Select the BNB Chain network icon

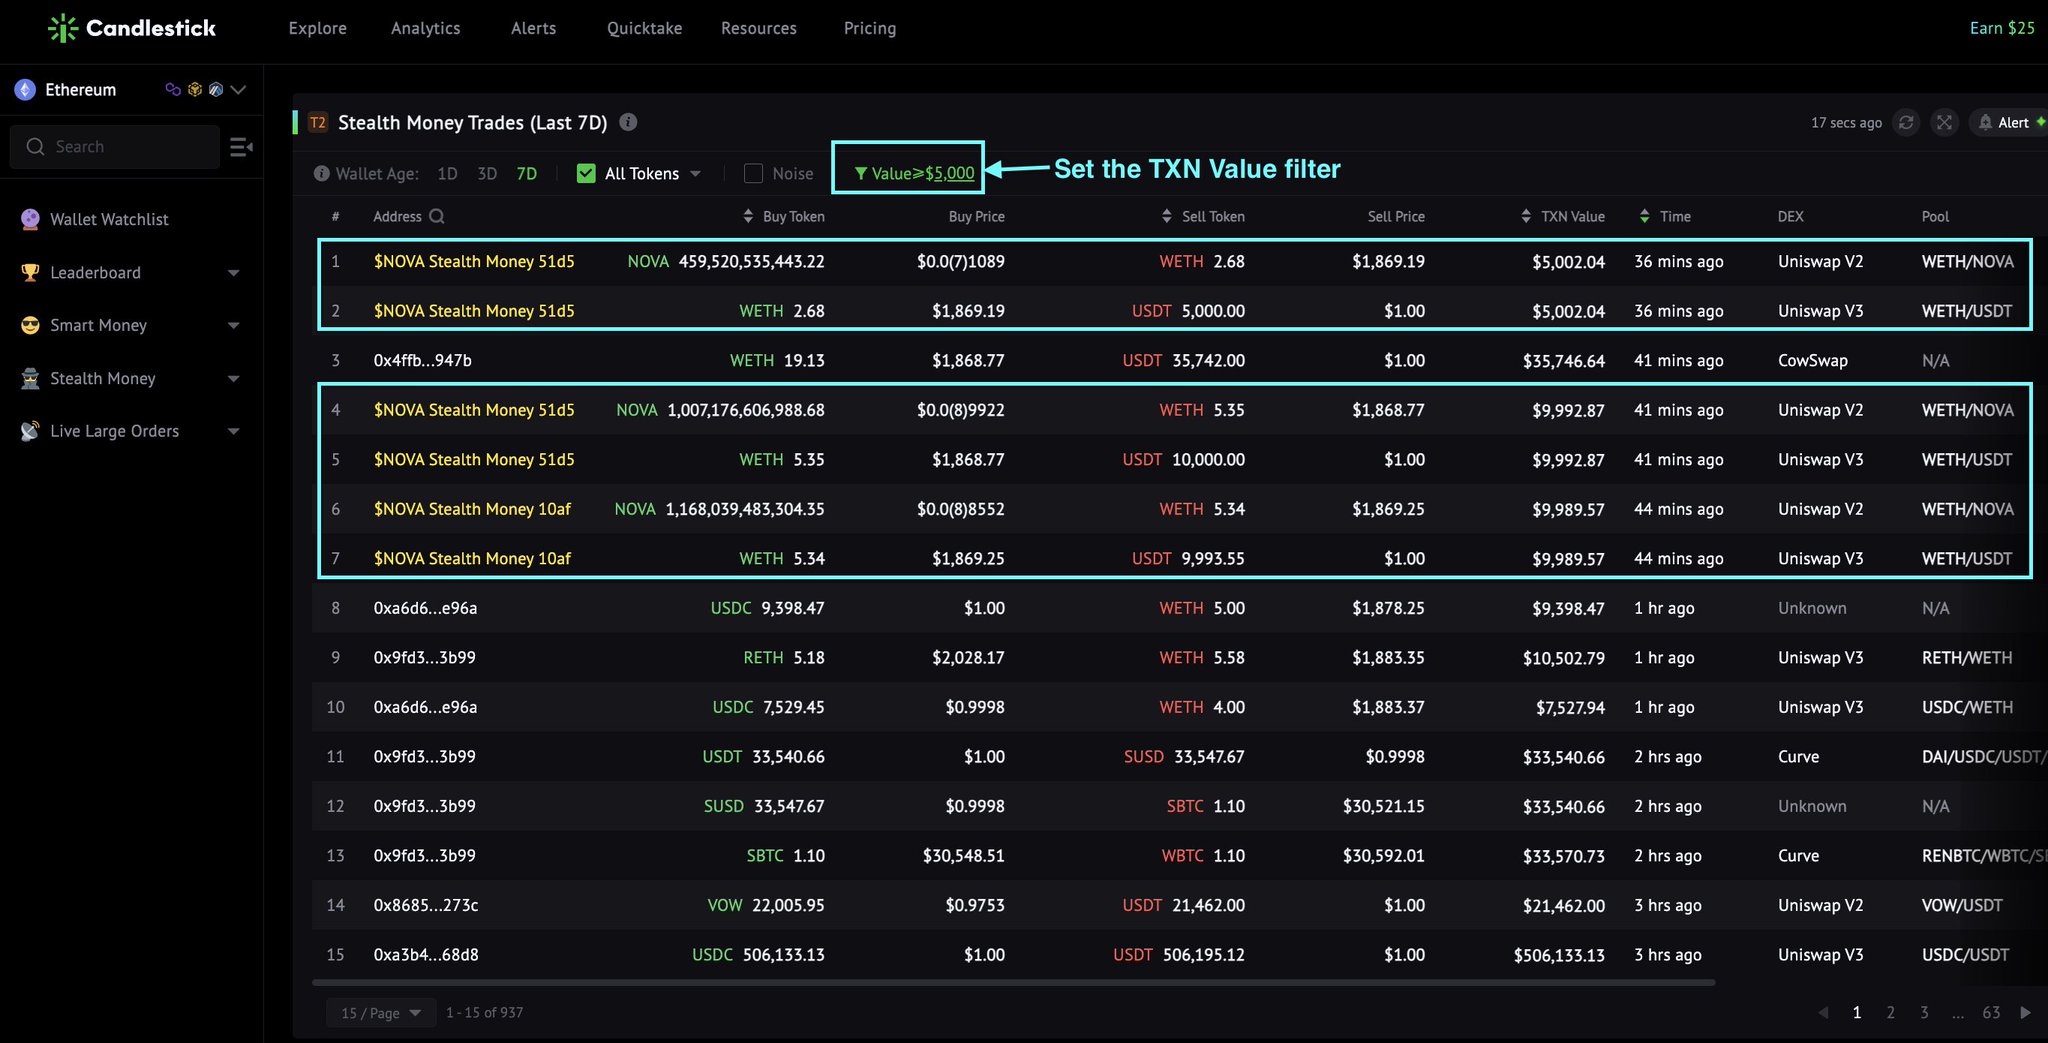195,89
